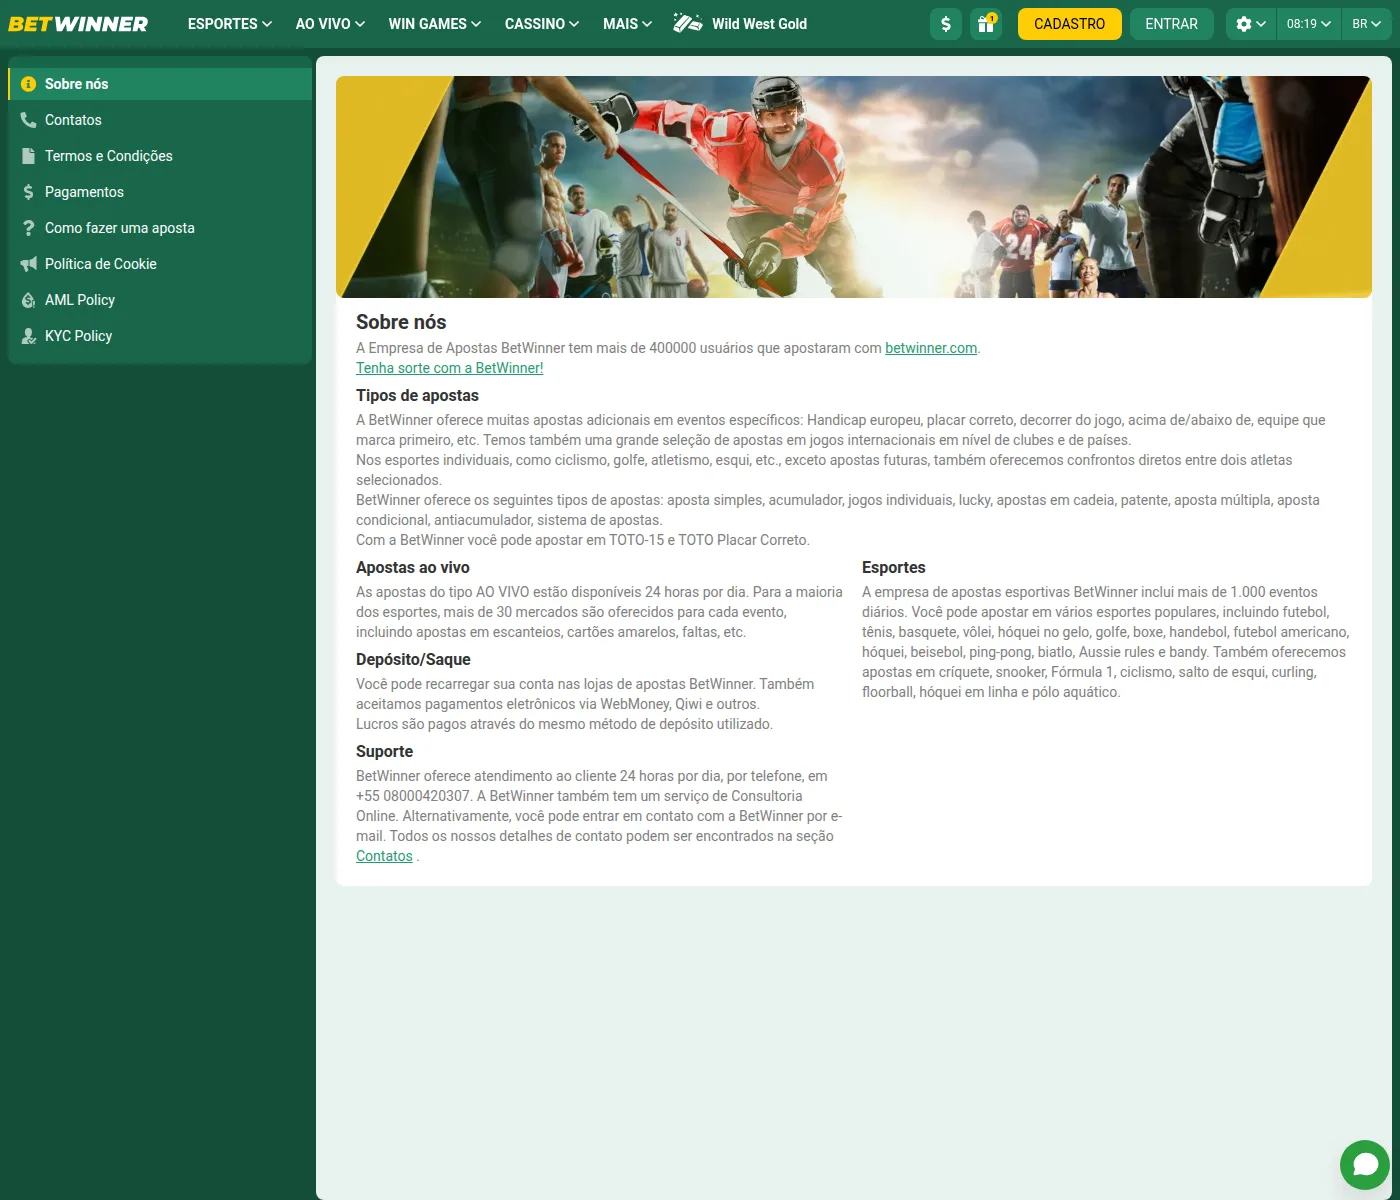Open Termos e Condições page

coord(160,156)
